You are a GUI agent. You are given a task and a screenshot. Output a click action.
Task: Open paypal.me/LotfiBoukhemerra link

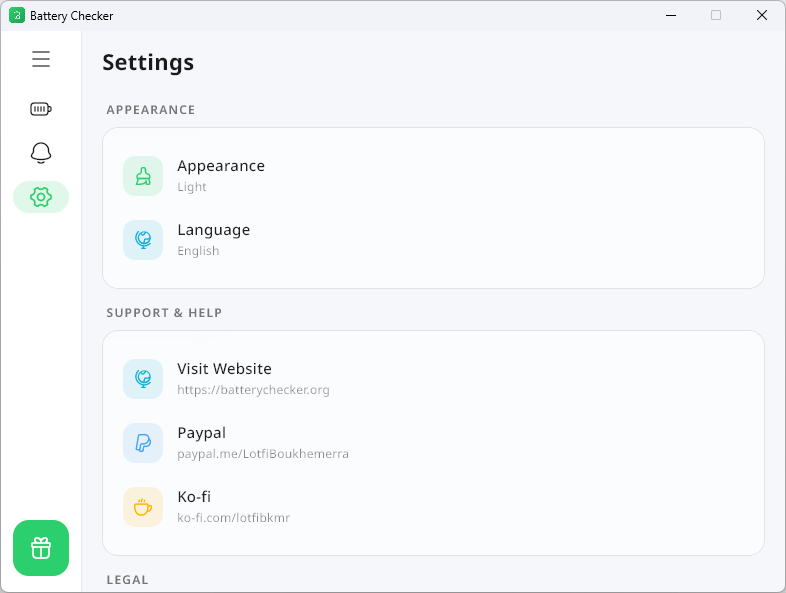263,454
